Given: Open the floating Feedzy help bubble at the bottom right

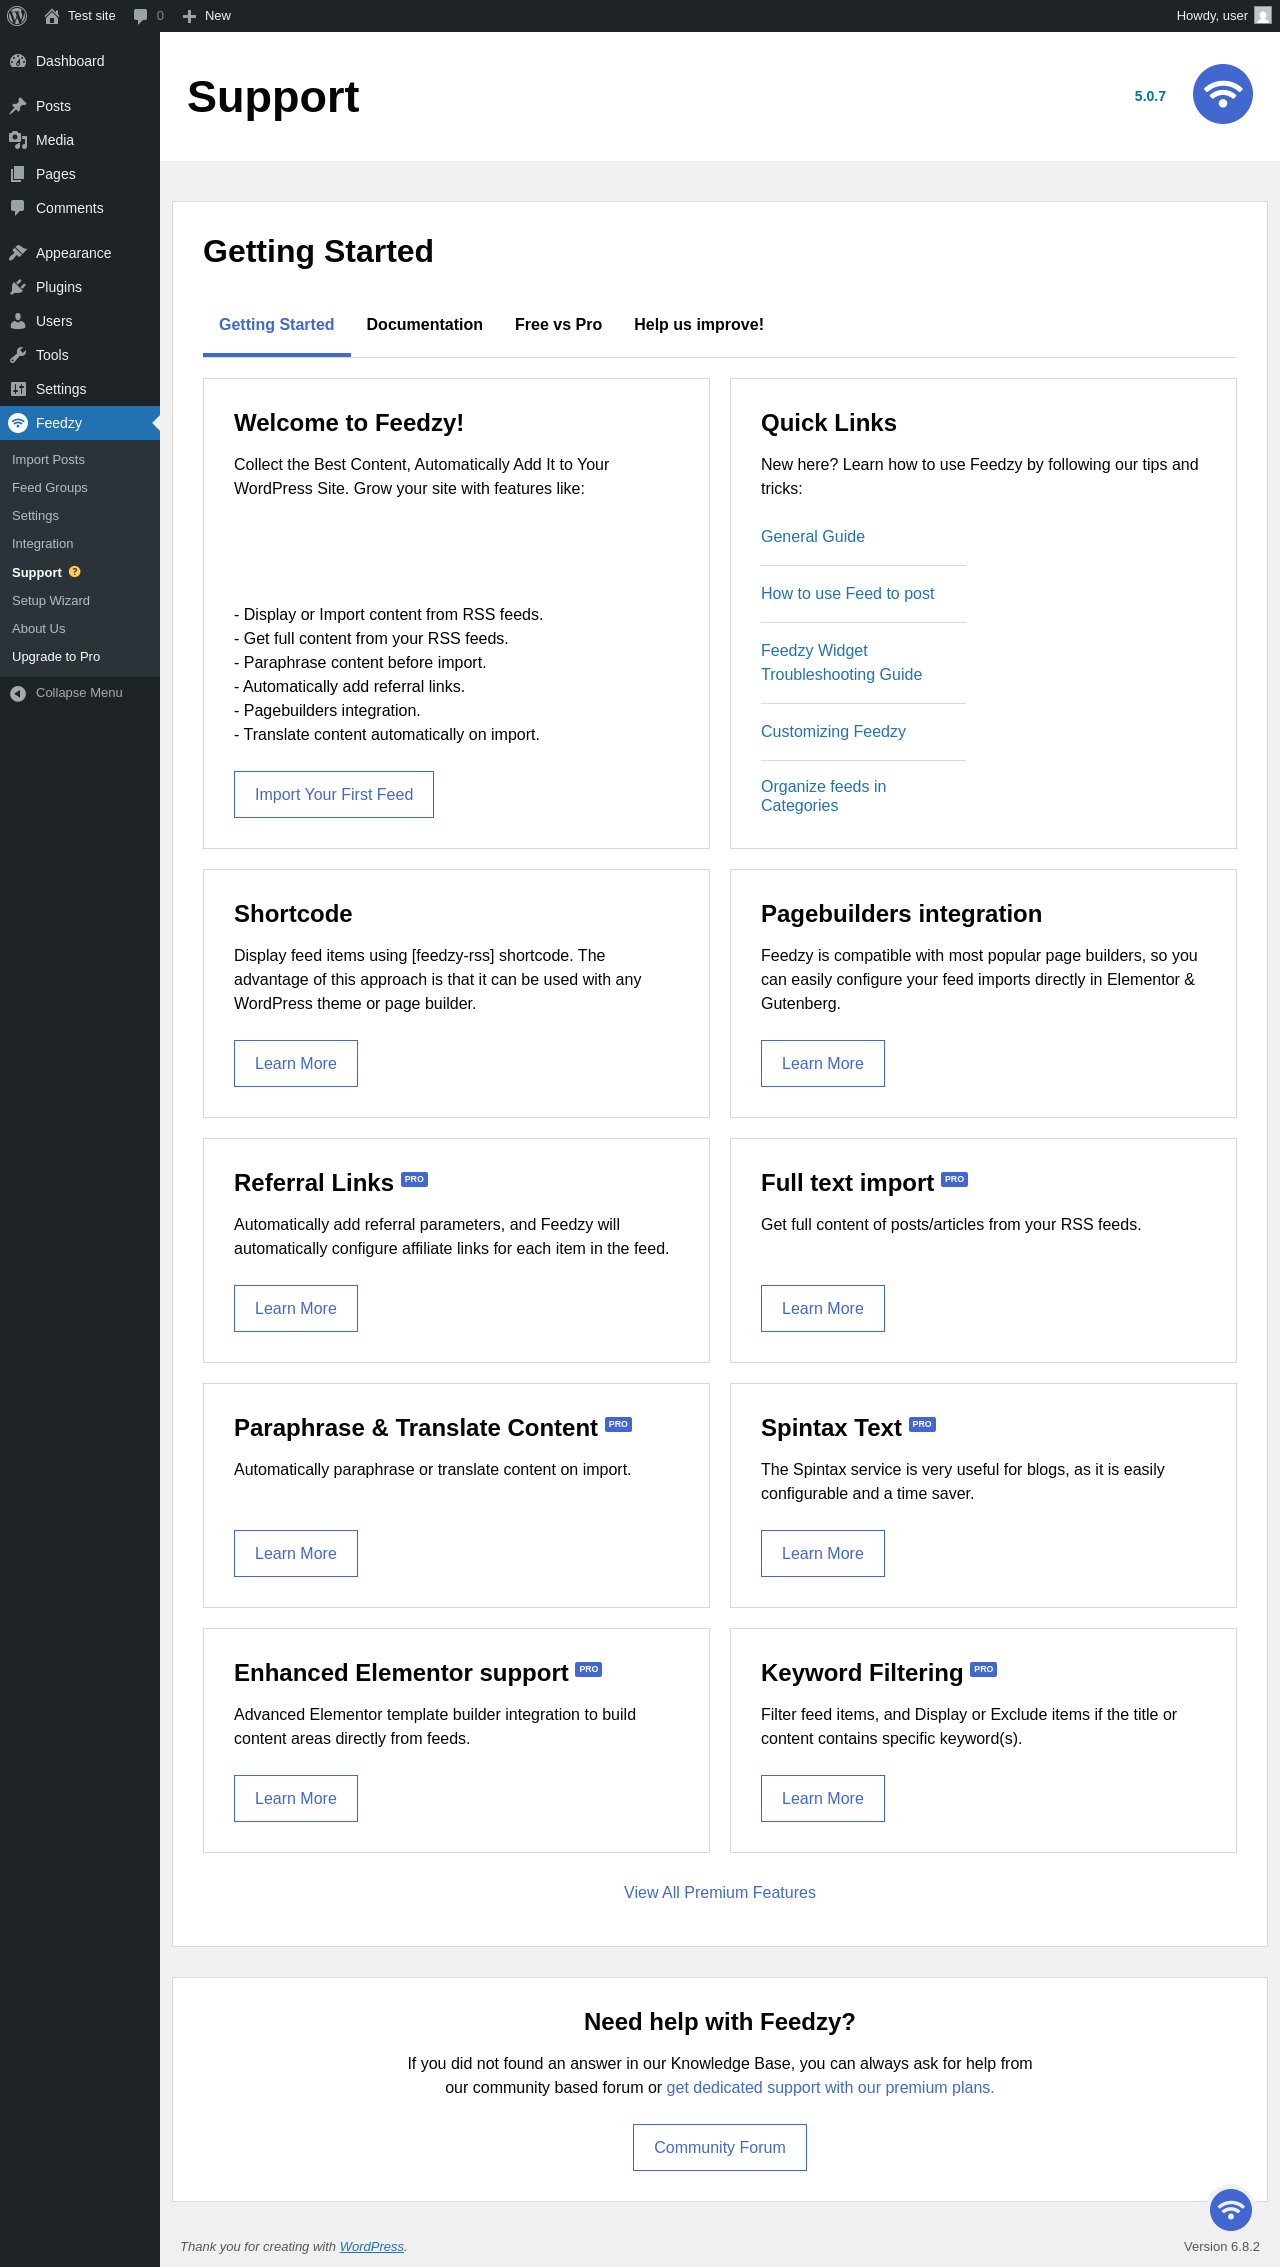Looking at the screenshot, I should [1231, 2210].
